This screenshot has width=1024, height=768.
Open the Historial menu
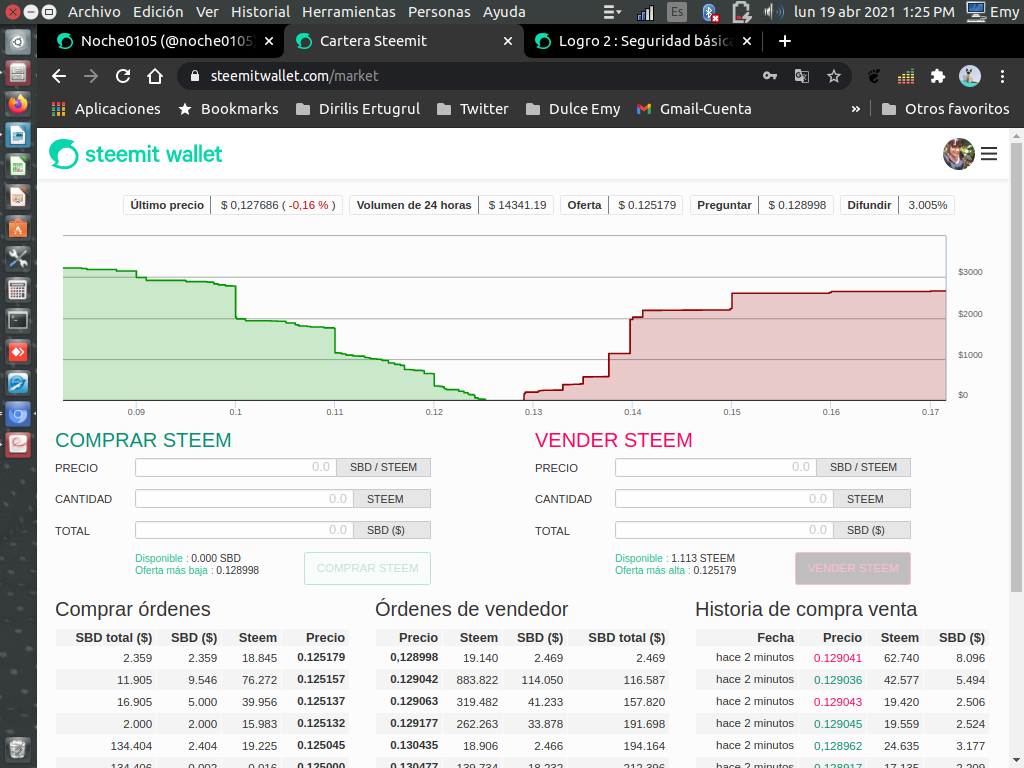pos(260,12)
